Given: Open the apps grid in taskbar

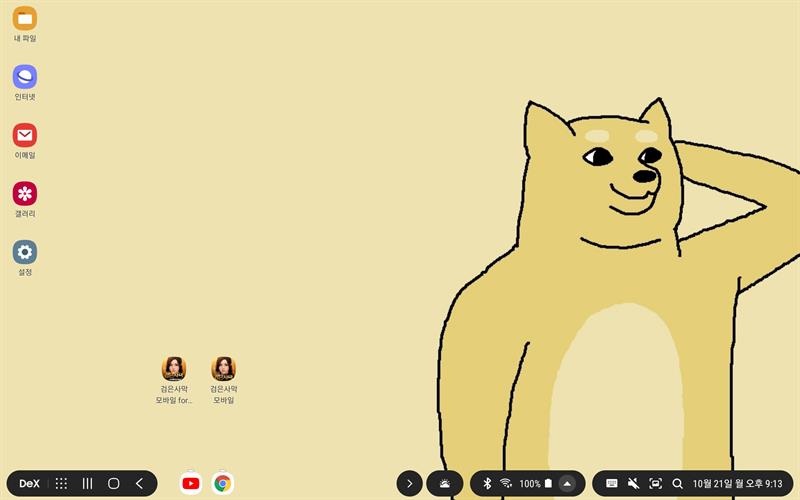Looking at the screenshot, I should point(61,484).
